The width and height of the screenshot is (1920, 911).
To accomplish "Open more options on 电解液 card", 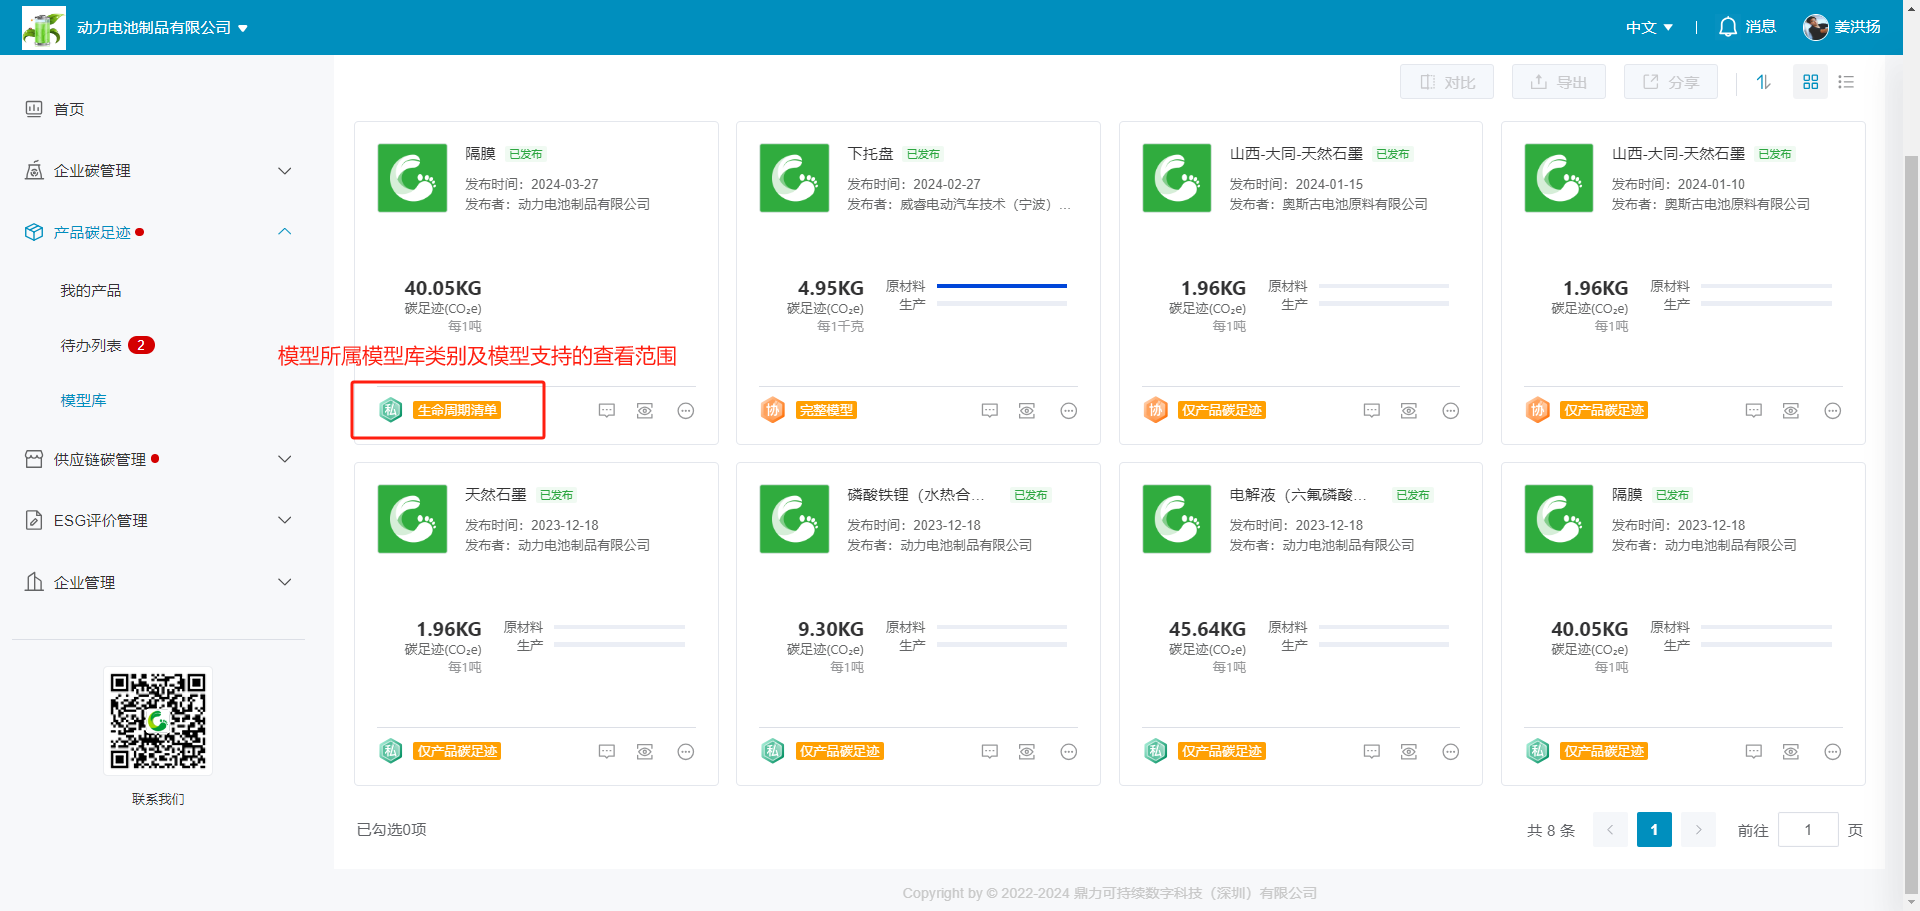I will tap(1450, 752).
